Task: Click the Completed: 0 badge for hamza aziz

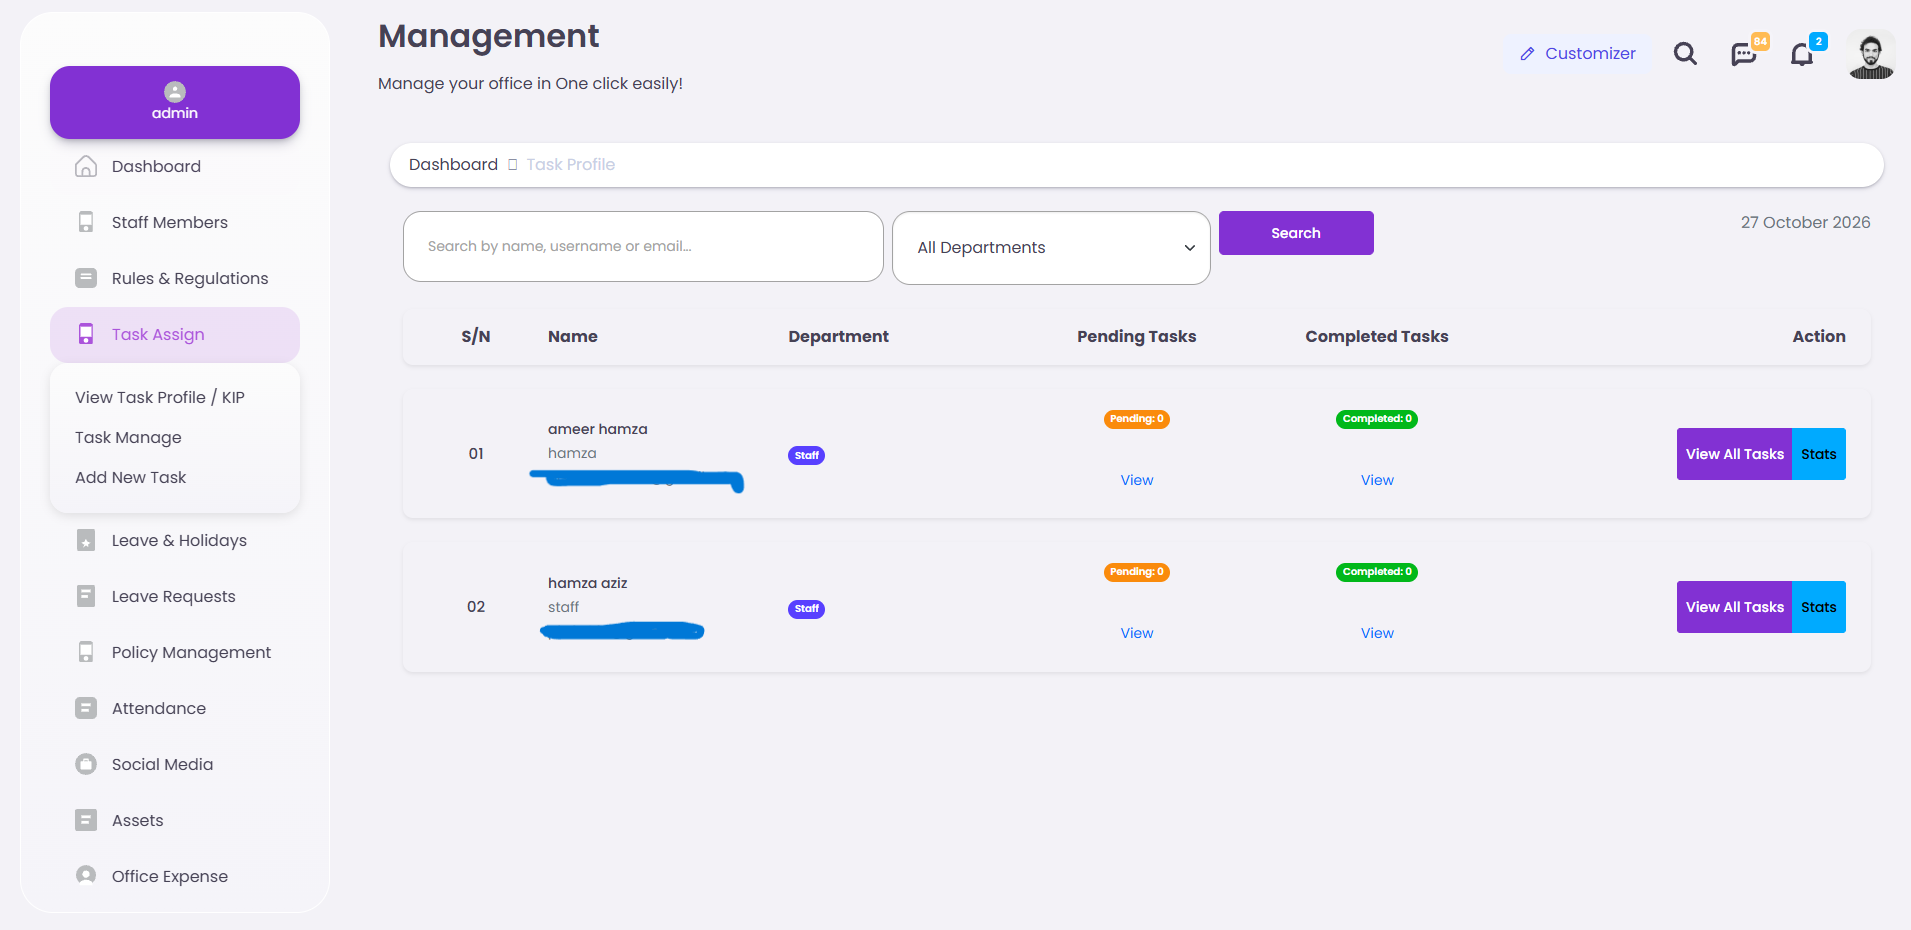Action: [1377, 572]
